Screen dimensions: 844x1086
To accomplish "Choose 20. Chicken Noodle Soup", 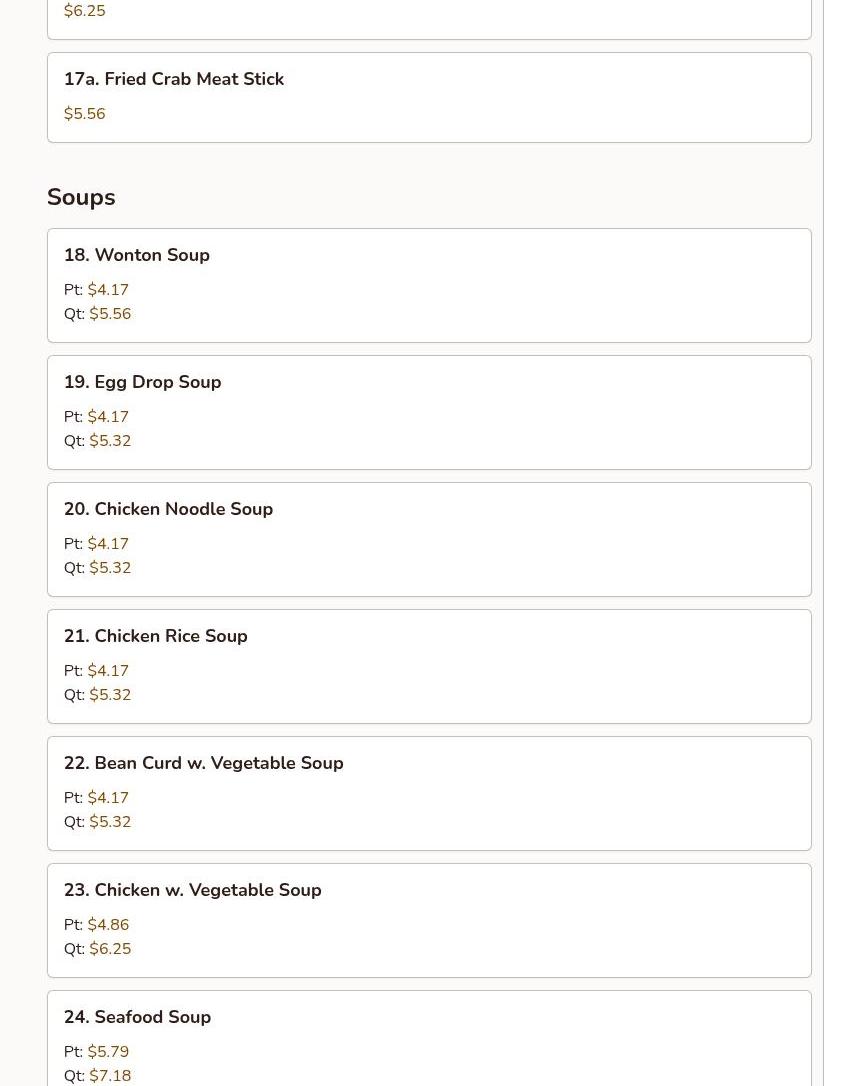I will point(429,540).
